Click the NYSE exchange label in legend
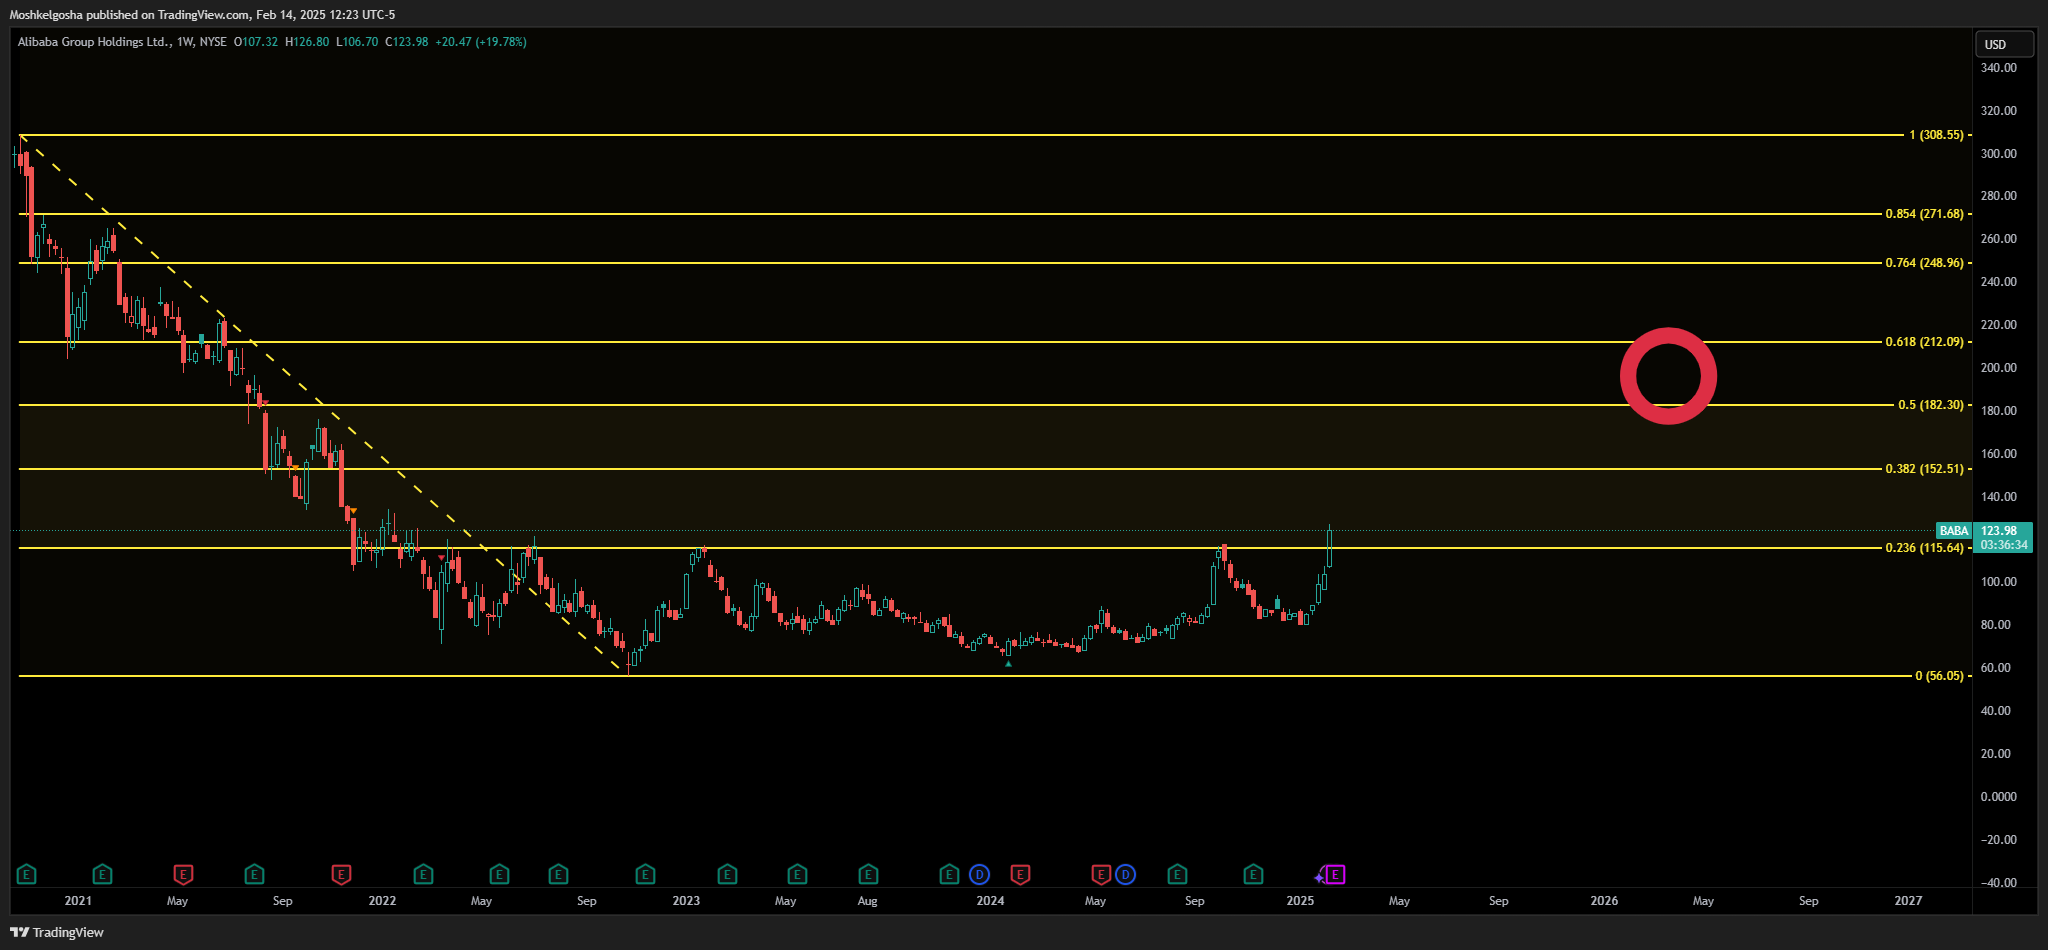The image size is (2048, 950). pos(213,42)
